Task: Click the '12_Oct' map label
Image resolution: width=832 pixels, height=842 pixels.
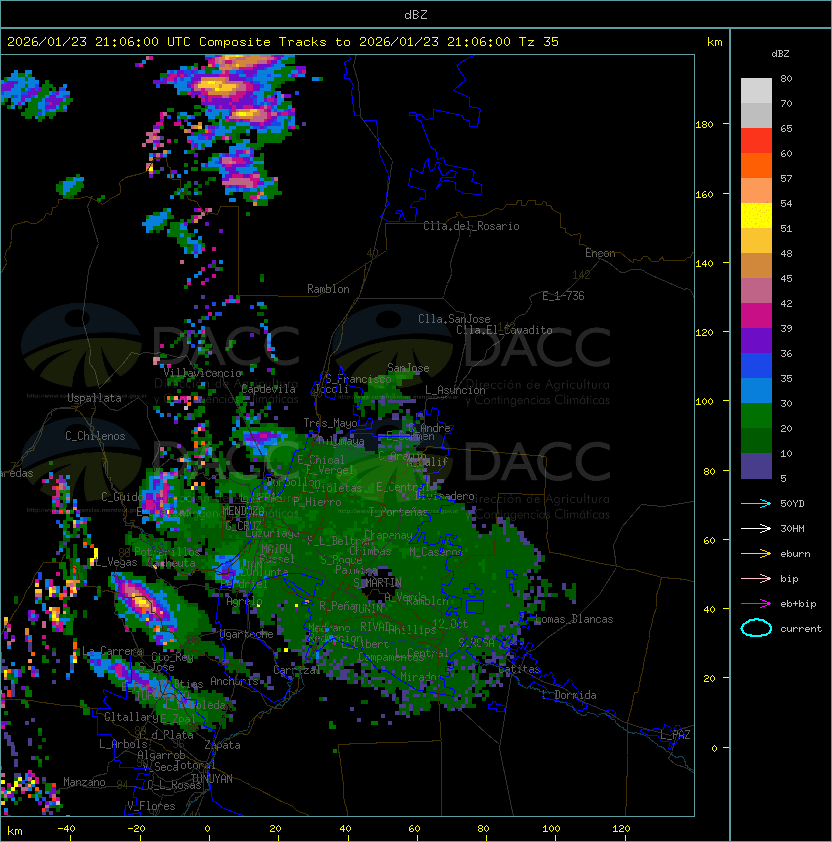Action: 450,623
